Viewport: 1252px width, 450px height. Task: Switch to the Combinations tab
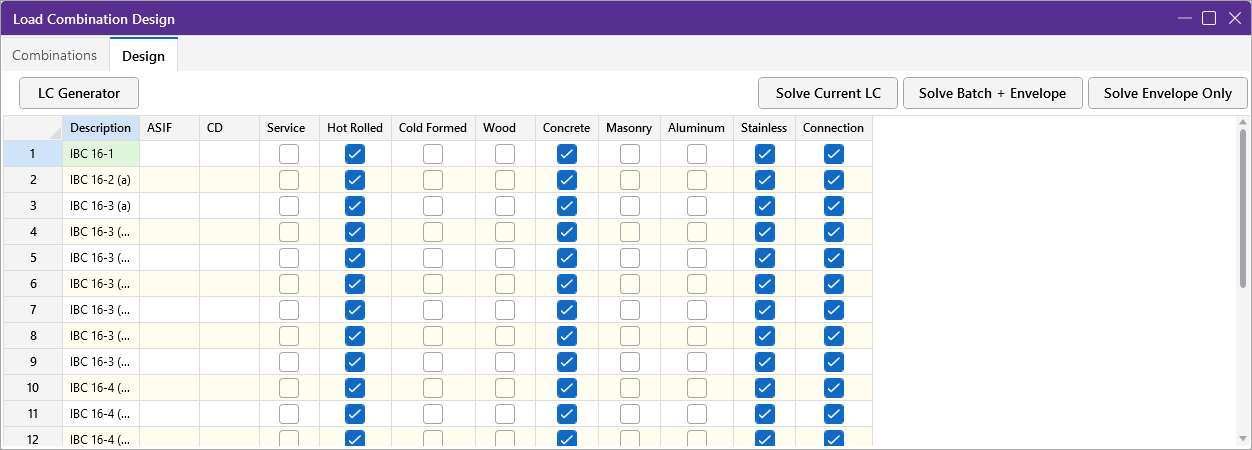coord(55,55)
